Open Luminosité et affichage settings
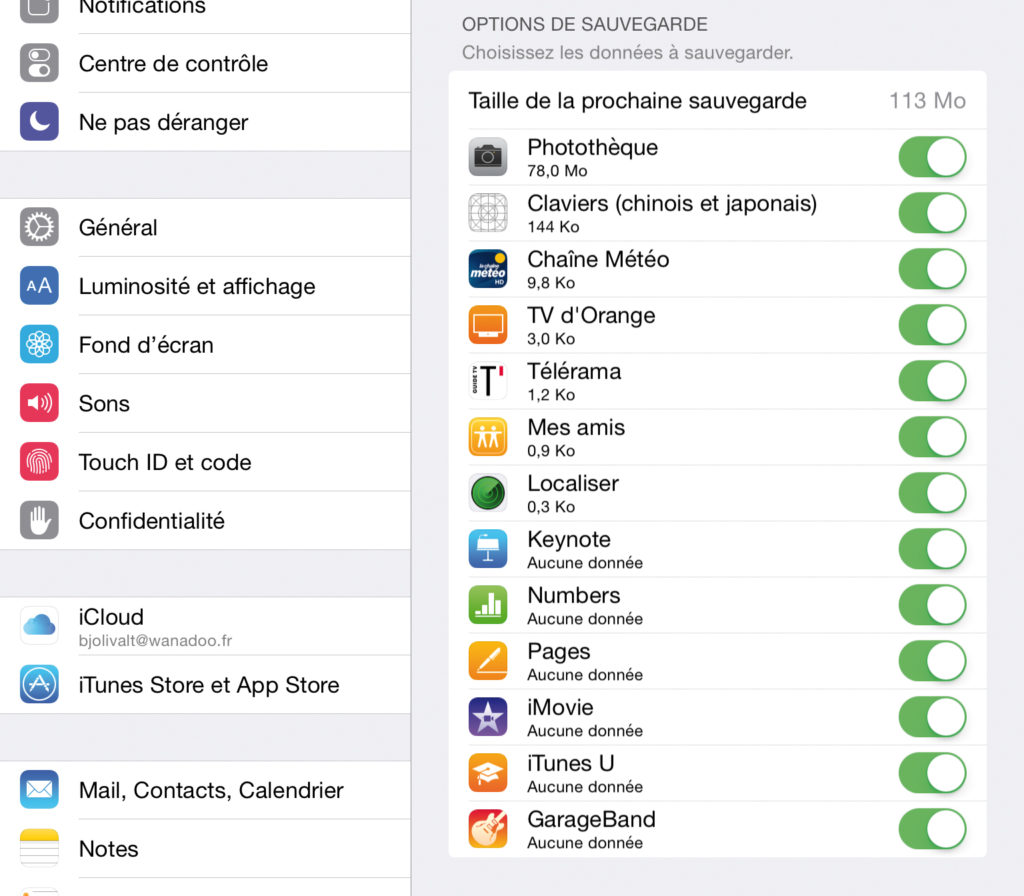 coord(205,286)
